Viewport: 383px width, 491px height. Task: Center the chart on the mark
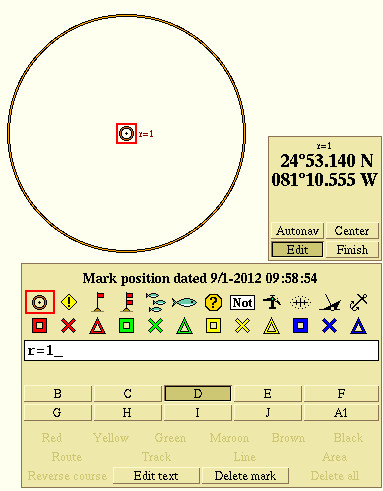[352, 230]
